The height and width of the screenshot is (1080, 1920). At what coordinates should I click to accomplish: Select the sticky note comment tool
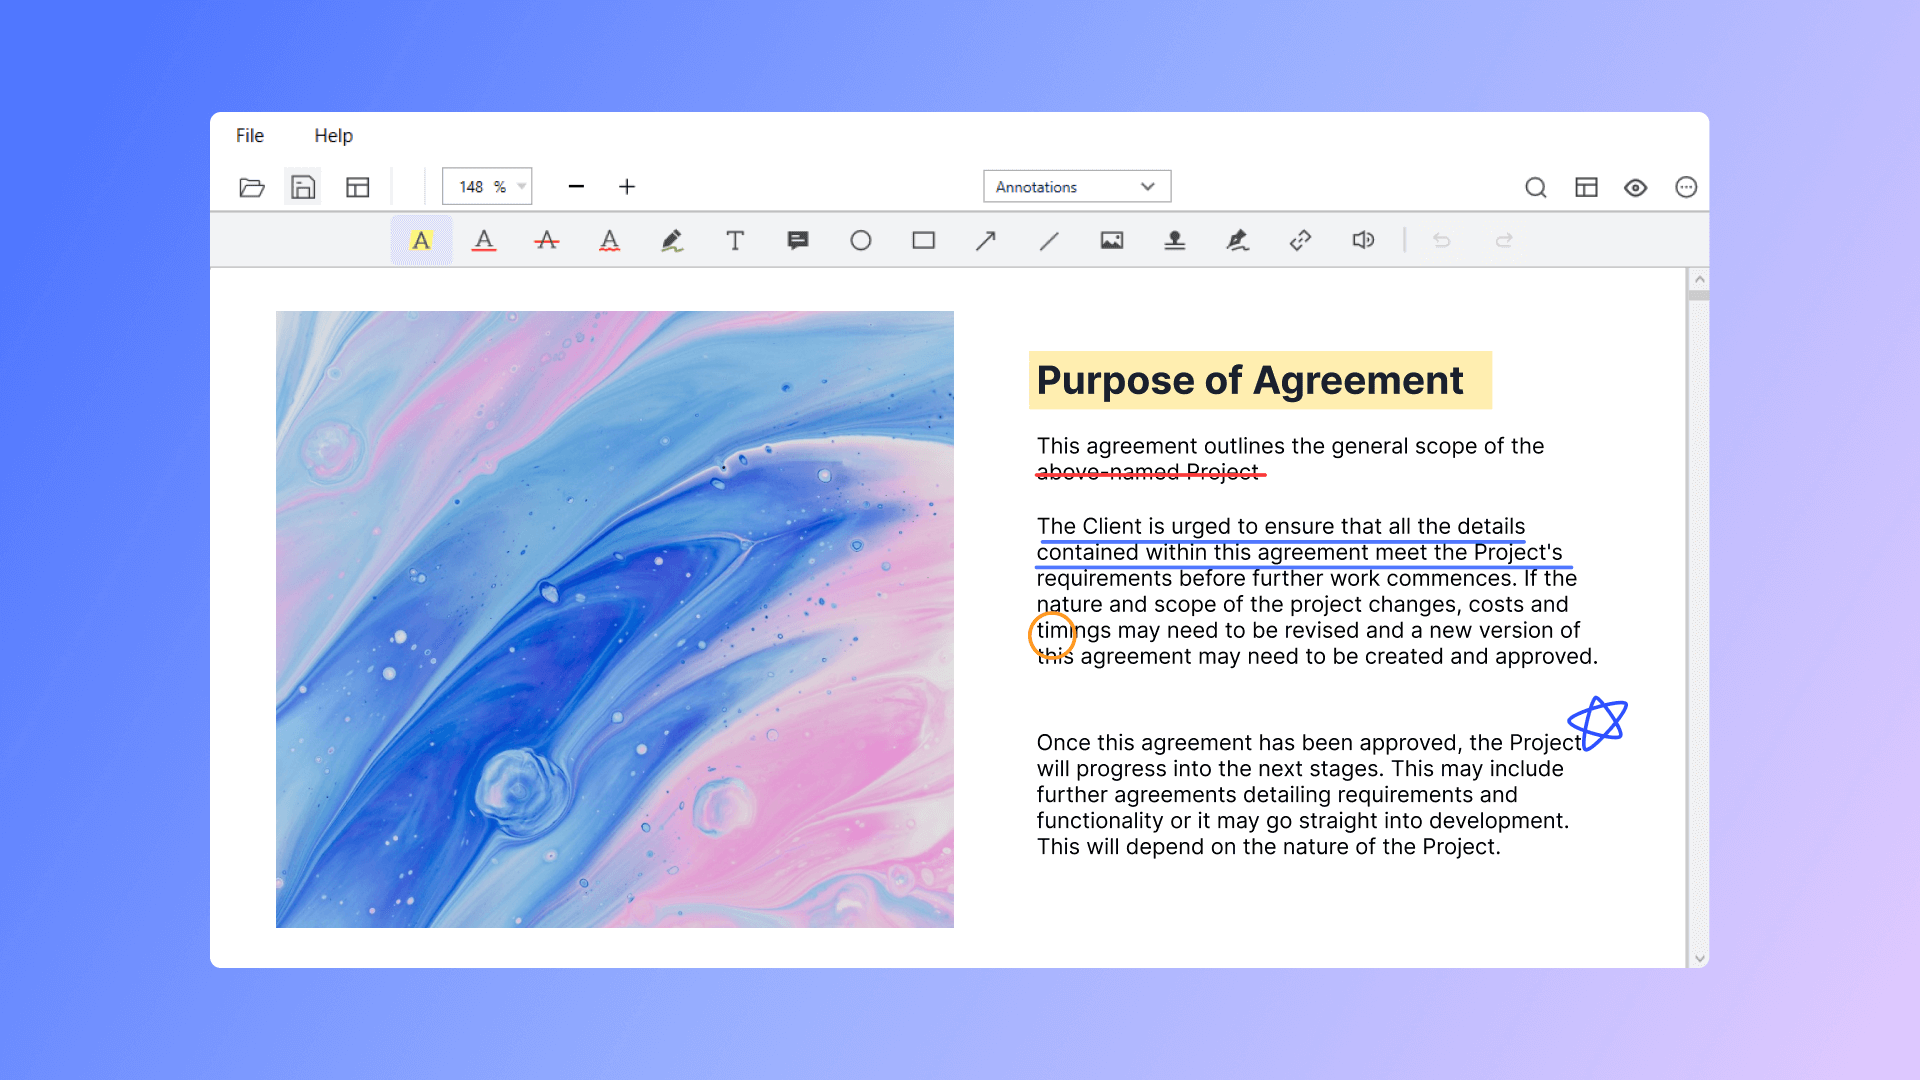pyautogui.click(x=798, y=240)
